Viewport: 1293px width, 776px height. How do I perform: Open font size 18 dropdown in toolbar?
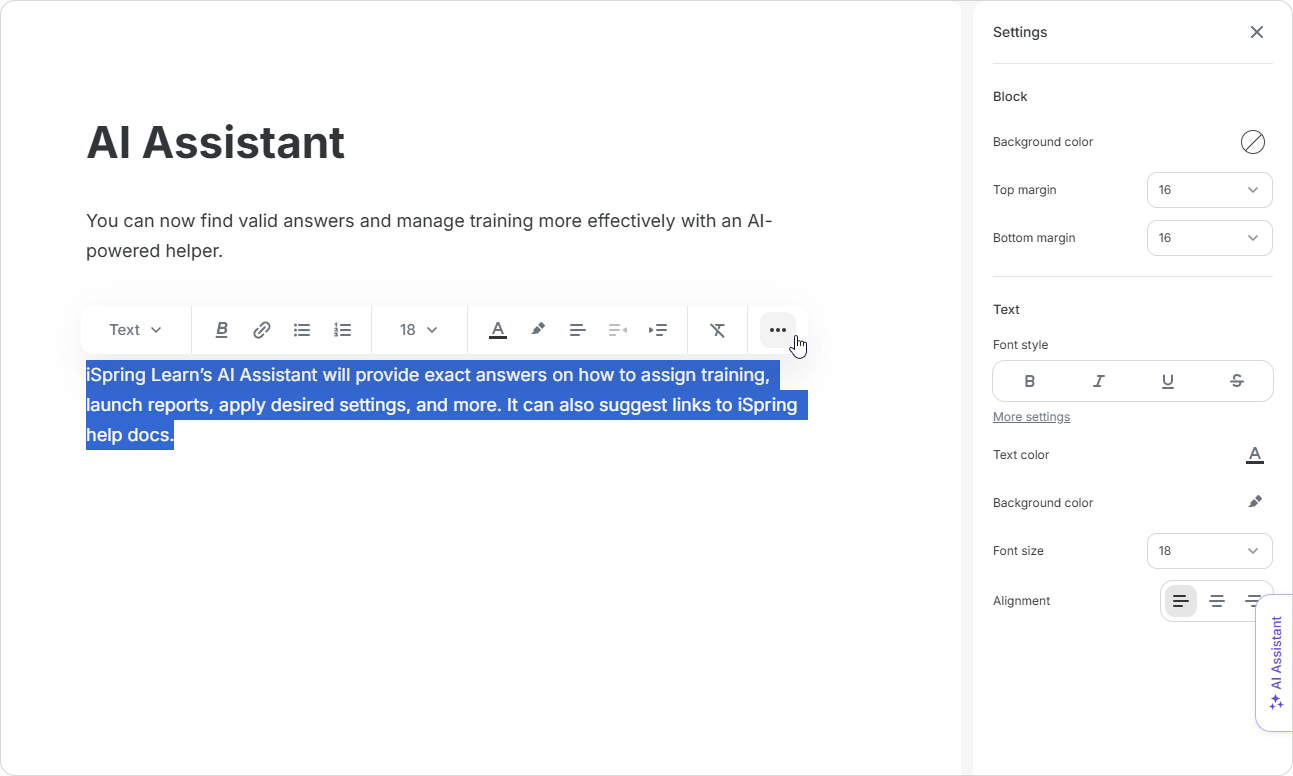[x=419, y=330]
